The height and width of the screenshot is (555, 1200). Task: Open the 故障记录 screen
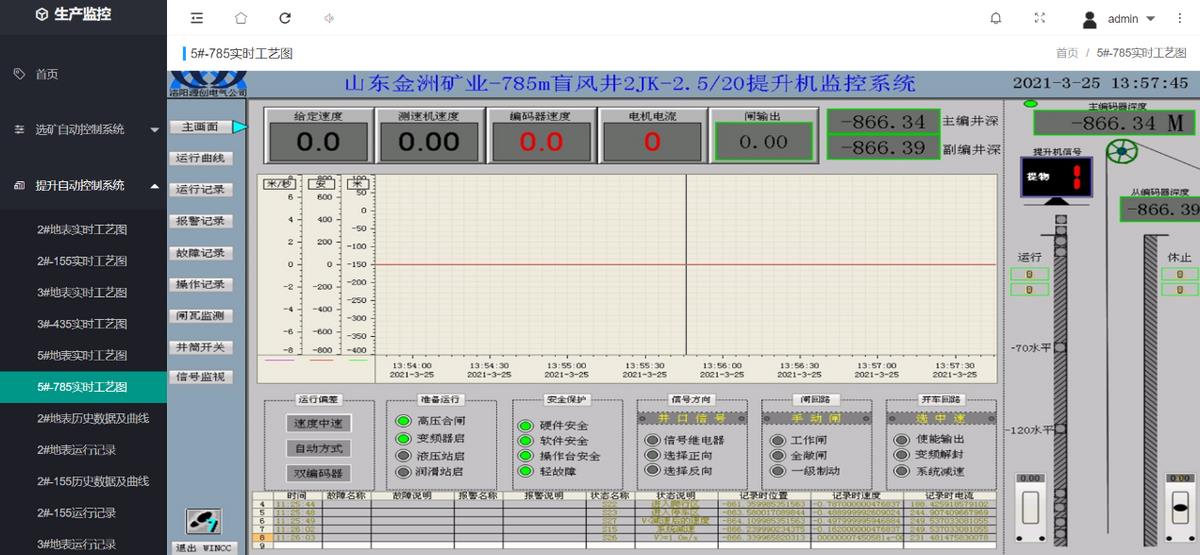coord(201,253)
